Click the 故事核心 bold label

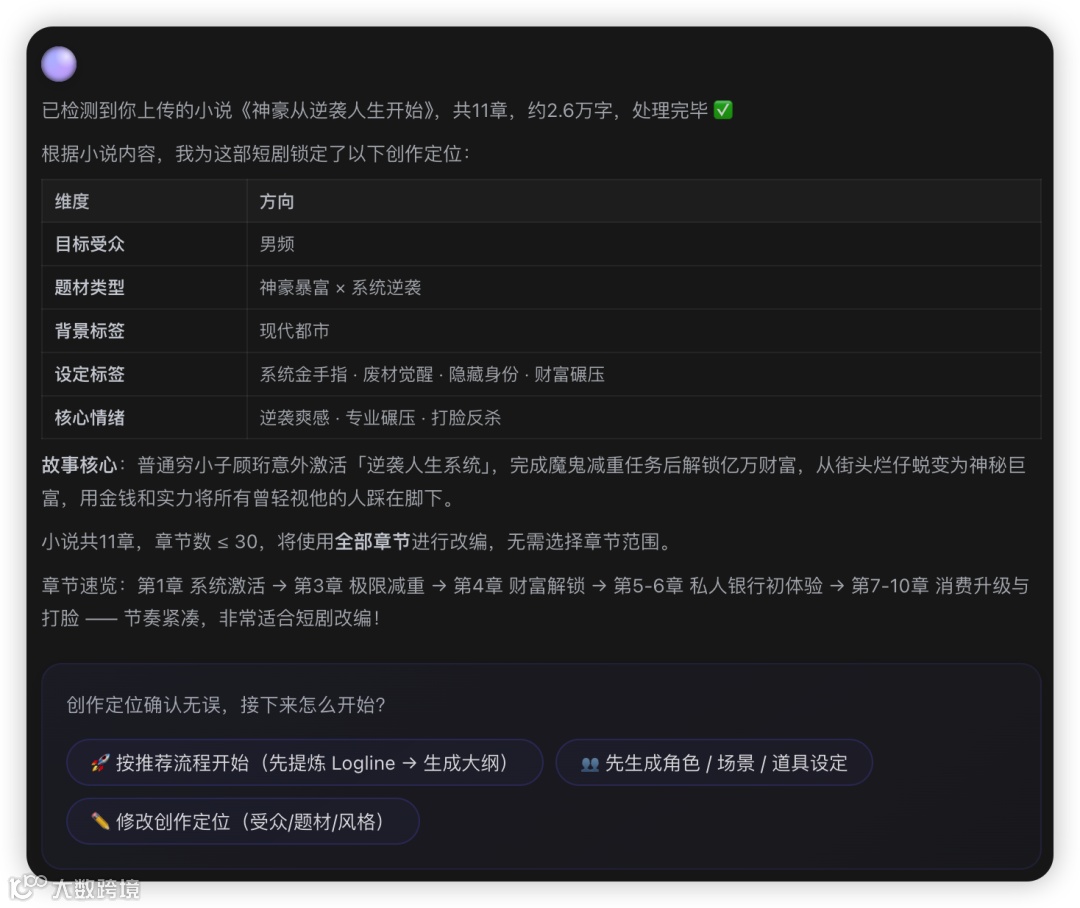click(79, 465)
